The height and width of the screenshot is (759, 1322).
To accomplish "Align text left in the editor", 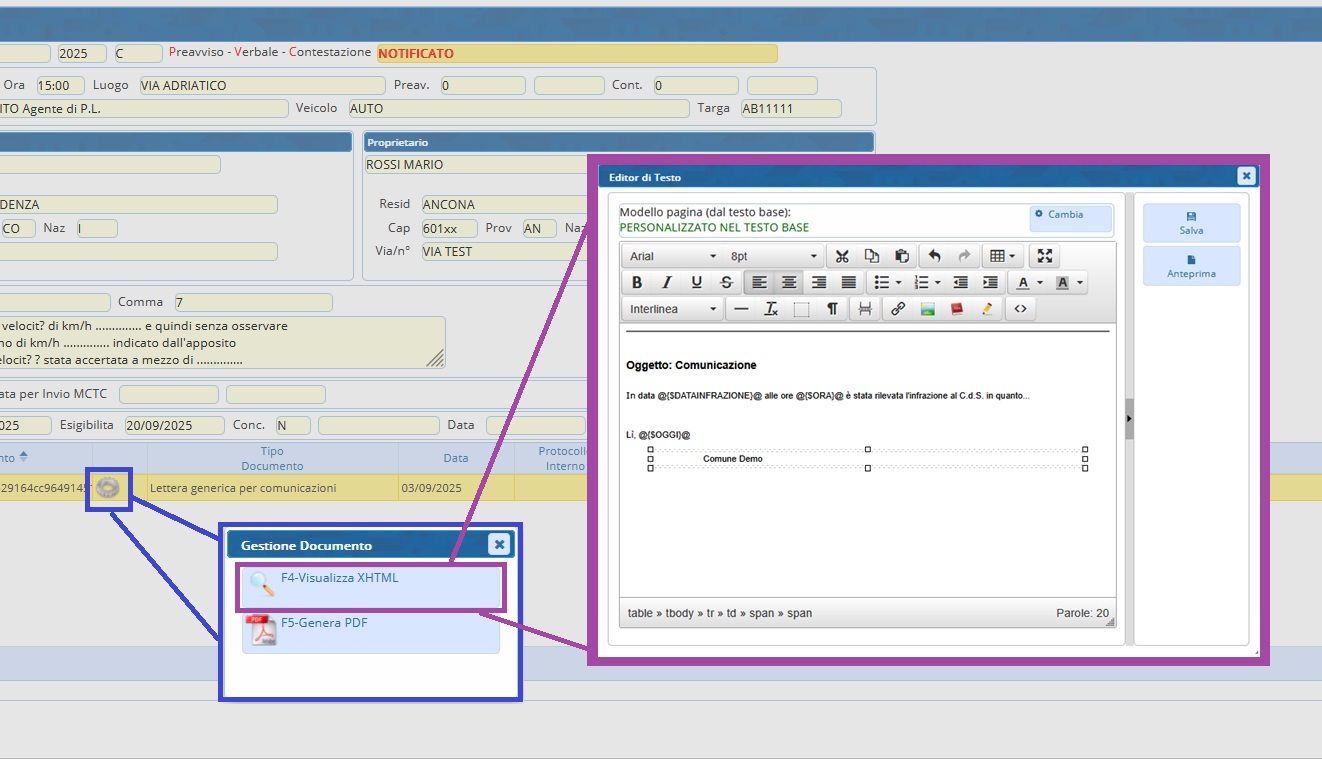I will coord(760,283).
